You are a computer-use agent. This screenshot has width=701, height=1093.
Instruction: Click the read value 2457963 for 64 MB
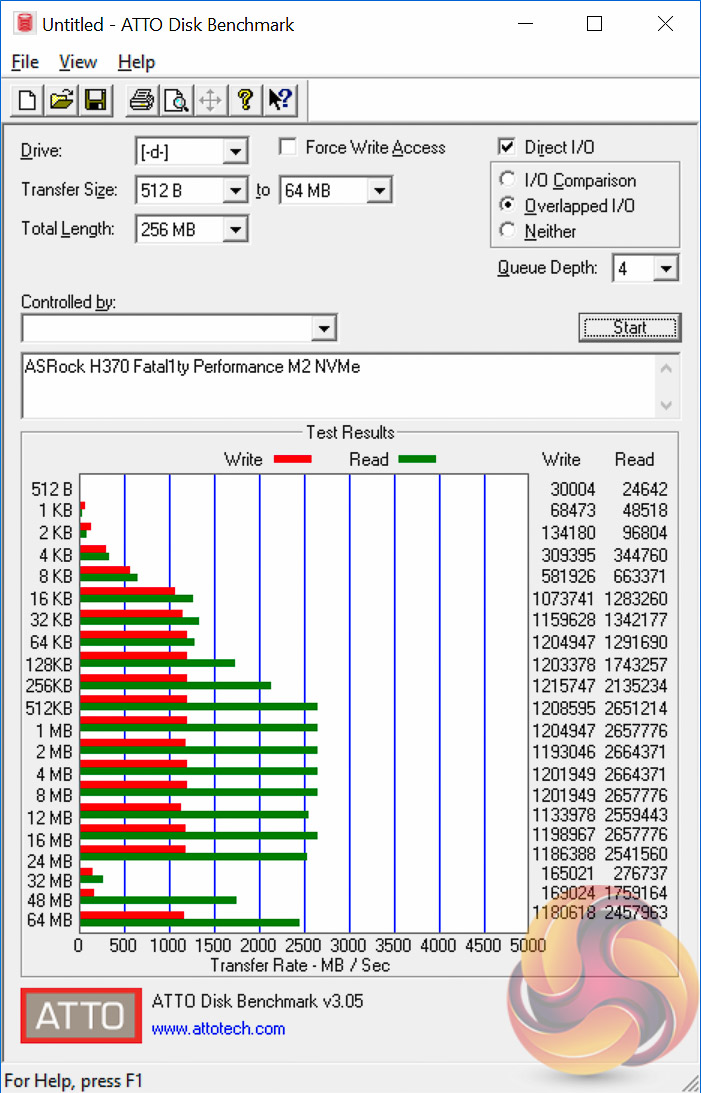[x=635, y=912]
